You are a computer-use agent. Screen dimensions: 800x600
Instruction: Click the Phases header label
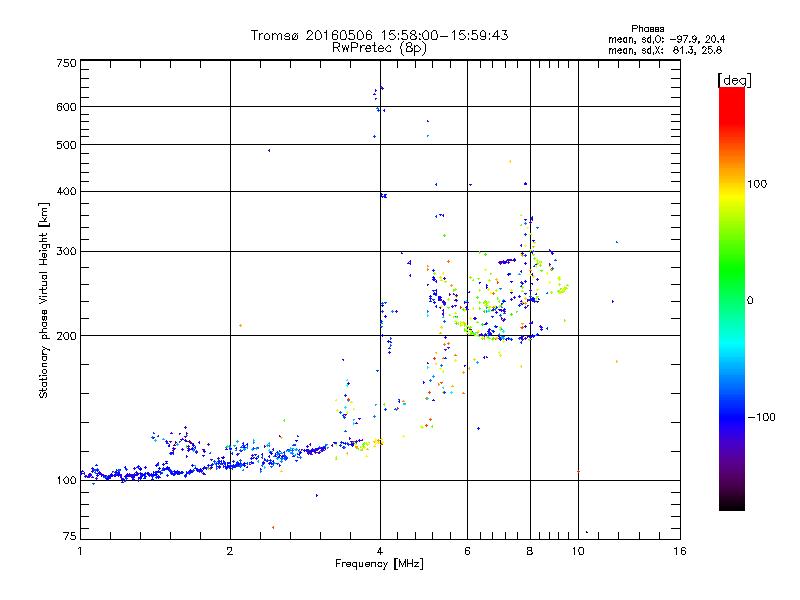tap(647, 29)
